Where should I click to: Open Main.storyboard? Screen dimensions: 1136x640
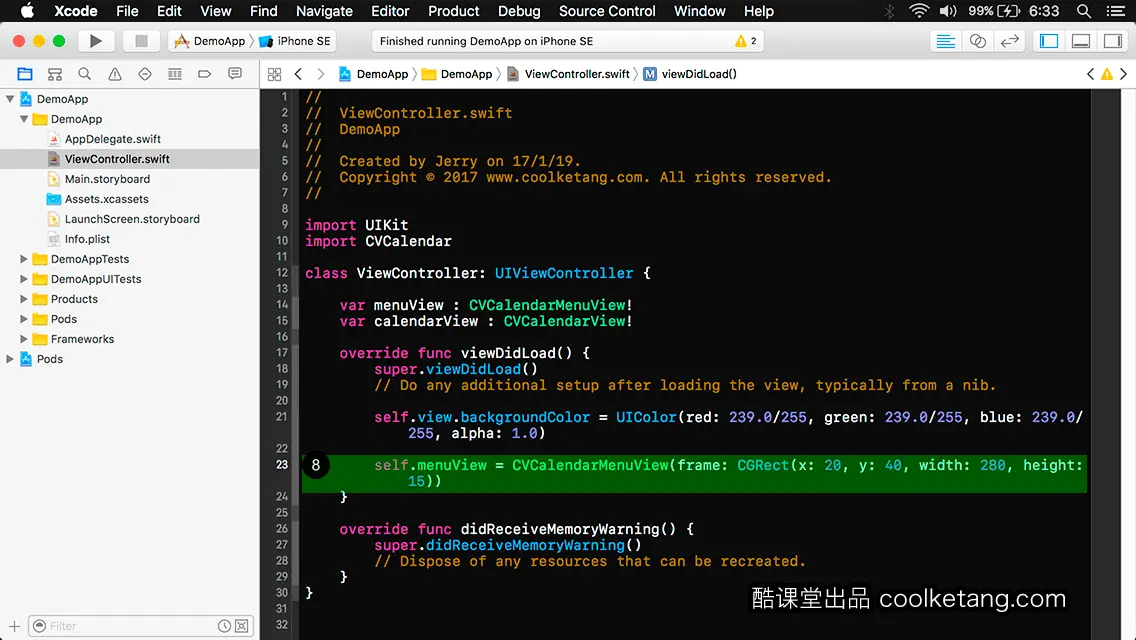click(x=107, y=179)
